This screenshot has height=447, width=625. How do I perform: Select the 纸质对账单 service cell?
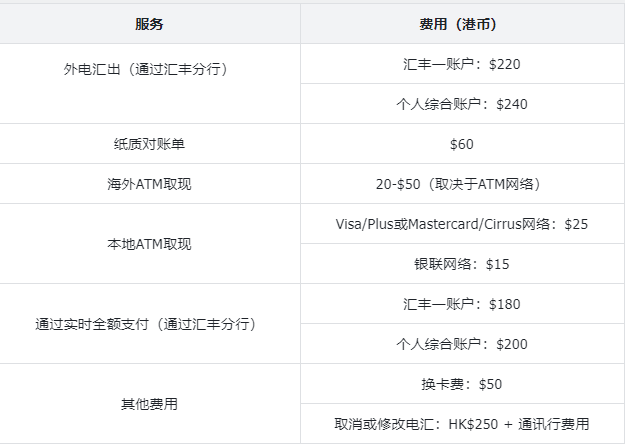(149, 144)
